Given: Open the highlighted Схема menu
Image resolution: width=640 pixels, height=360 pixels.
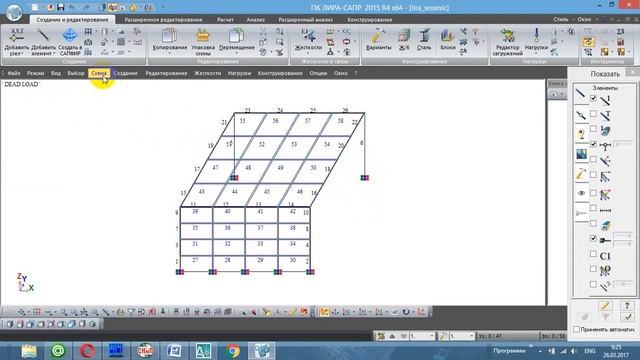Looking at the screenshot, I should click(99, 73).
